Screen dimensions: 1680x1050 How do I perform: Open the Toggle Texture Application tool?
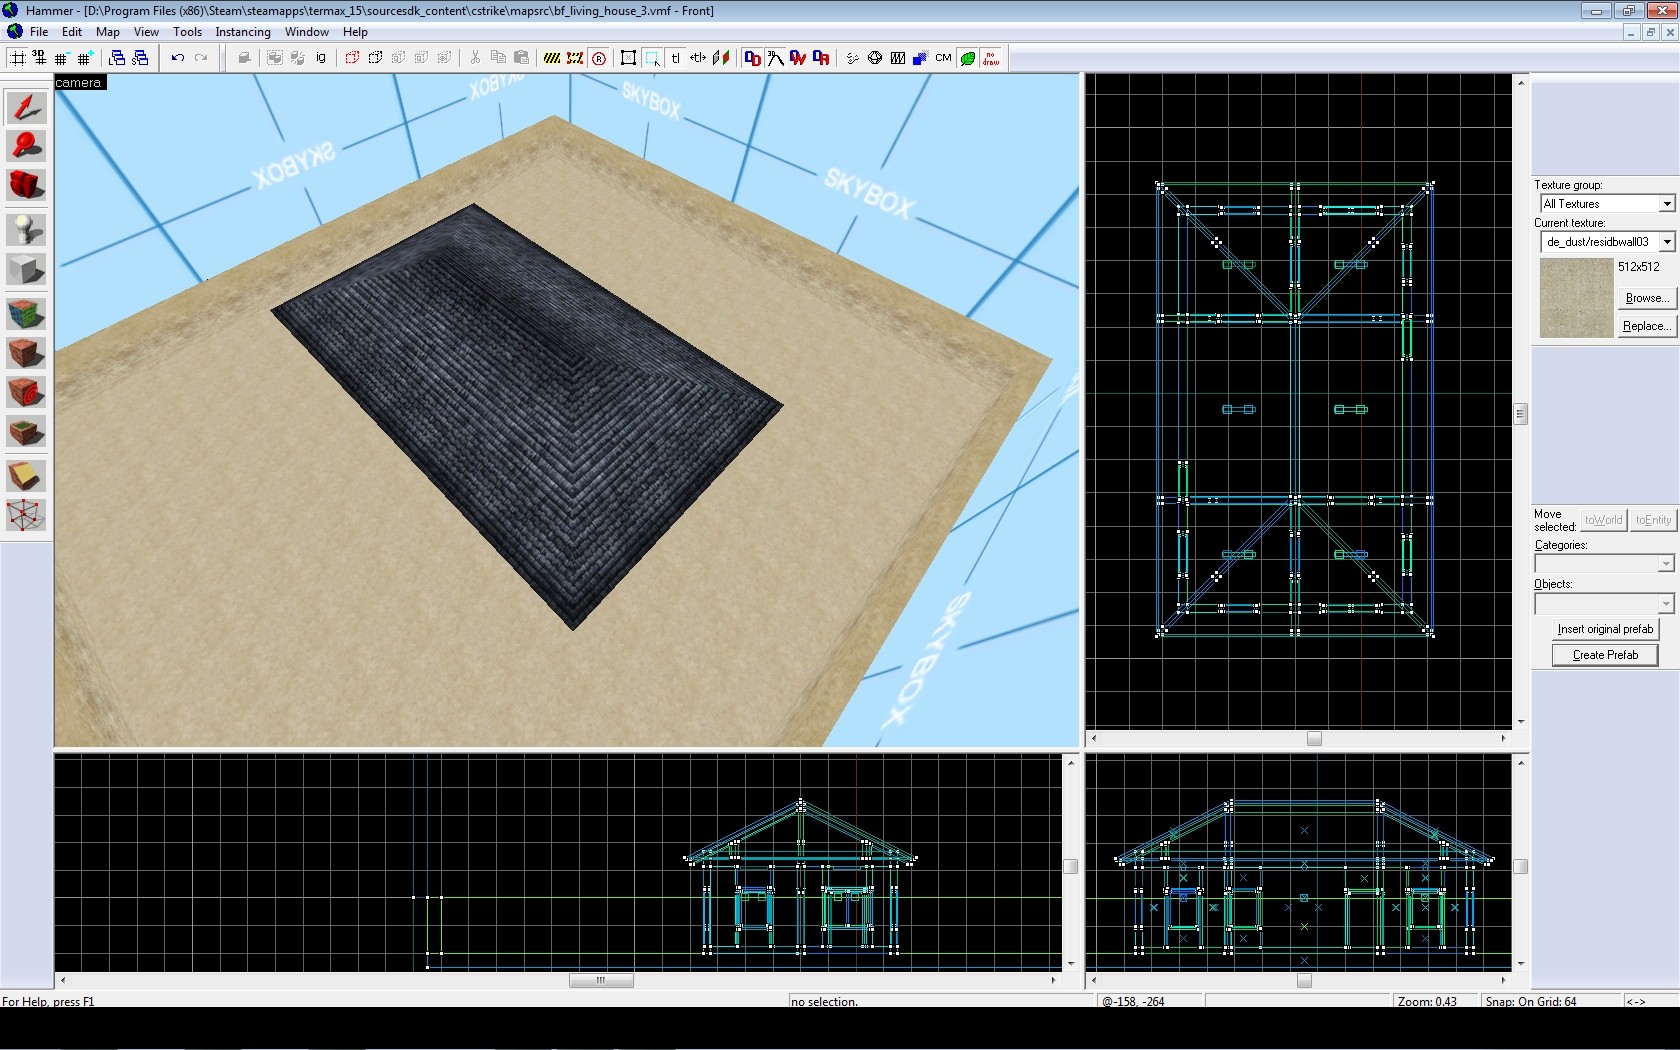[26, 314]
